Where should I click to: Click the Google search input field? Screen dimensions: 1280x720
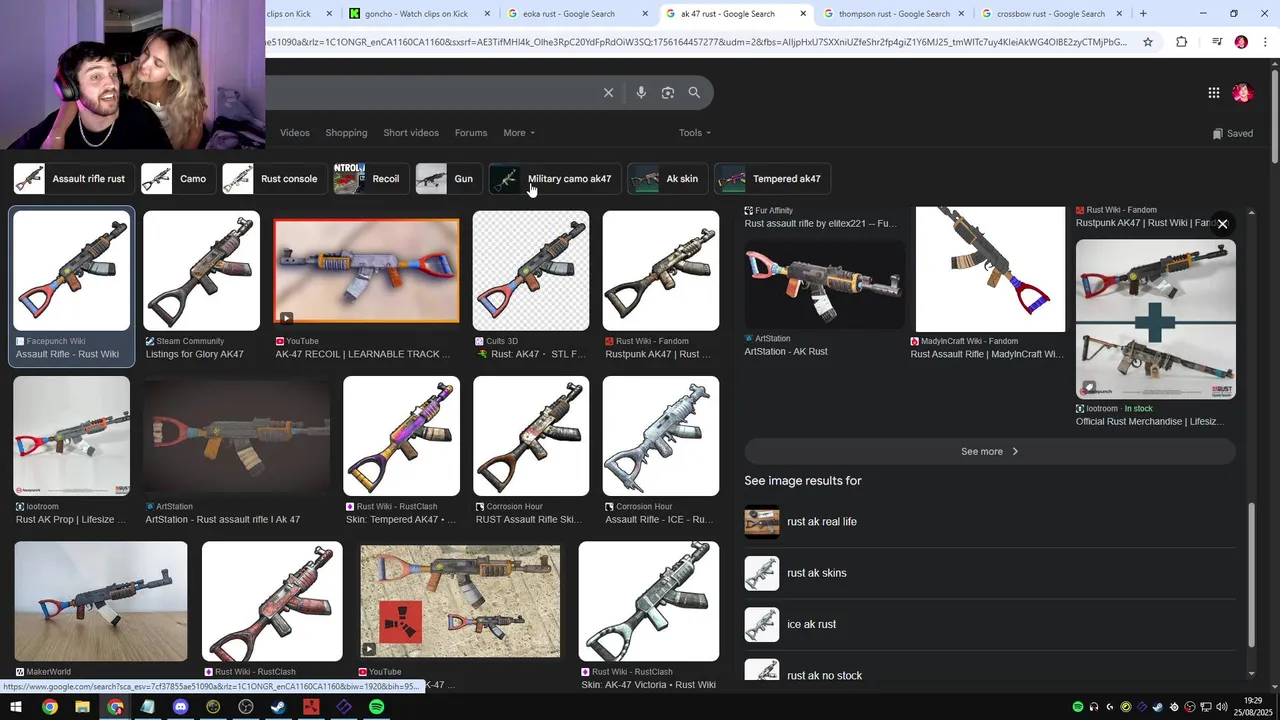pyautogui.click(x=430, y=92)
